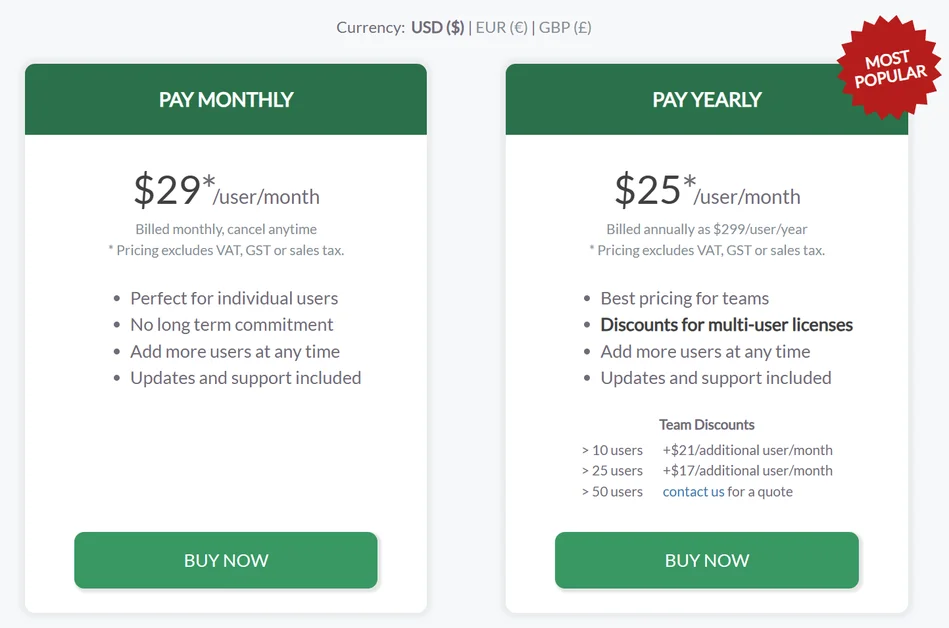Select the > 10 users discount row

pos(707,450)
